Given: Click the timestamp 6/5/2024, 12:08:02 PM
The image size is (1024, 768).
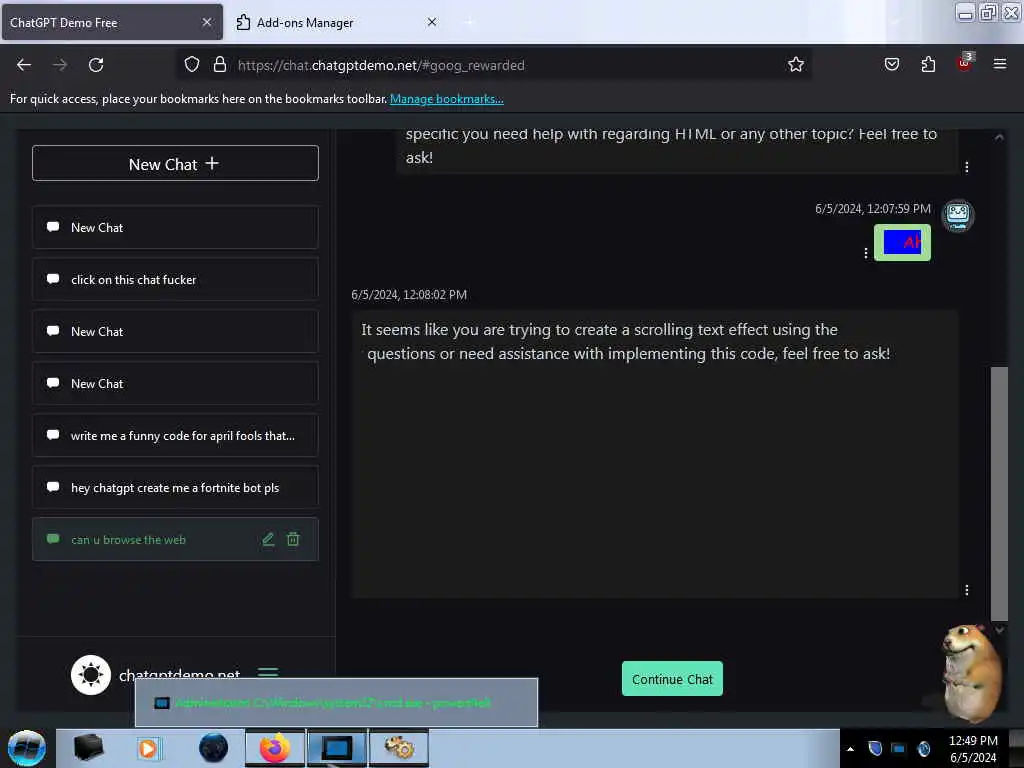Looking at the screenshot, I should pos(409,295).
